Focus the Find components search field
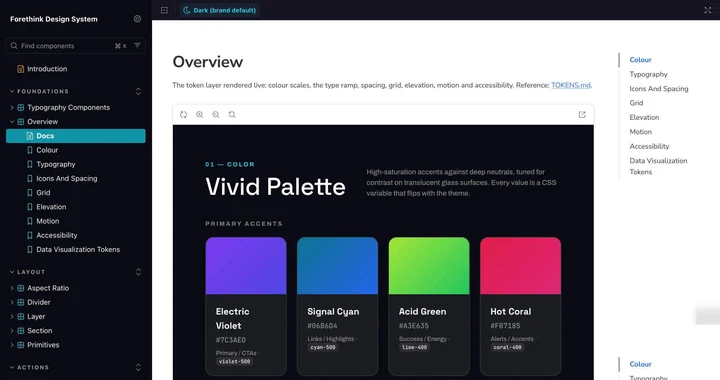720x380 pixels. point(76,46)
